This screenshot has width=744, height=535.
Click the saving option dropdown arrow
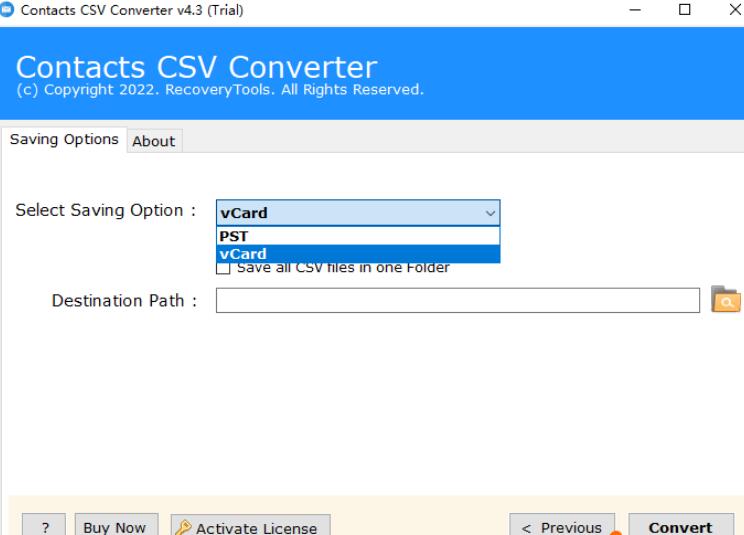coord(490,213)
